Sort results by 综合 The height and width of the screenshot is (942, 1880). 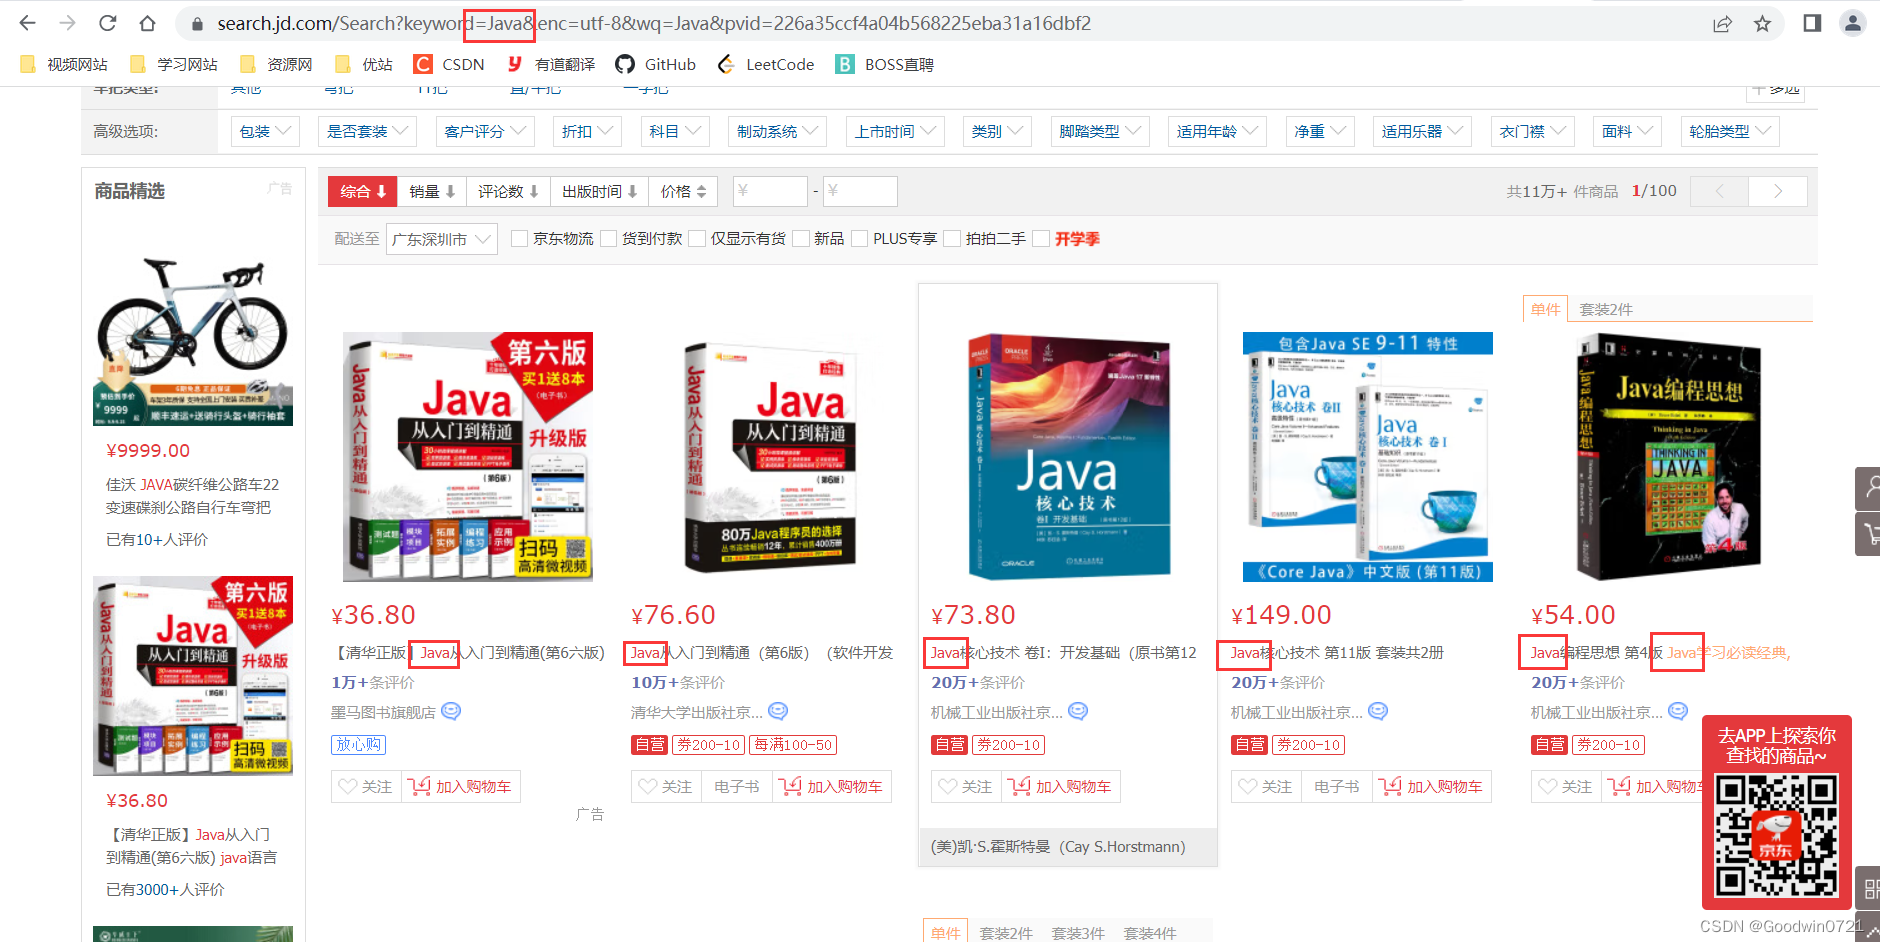coord(363,191)
